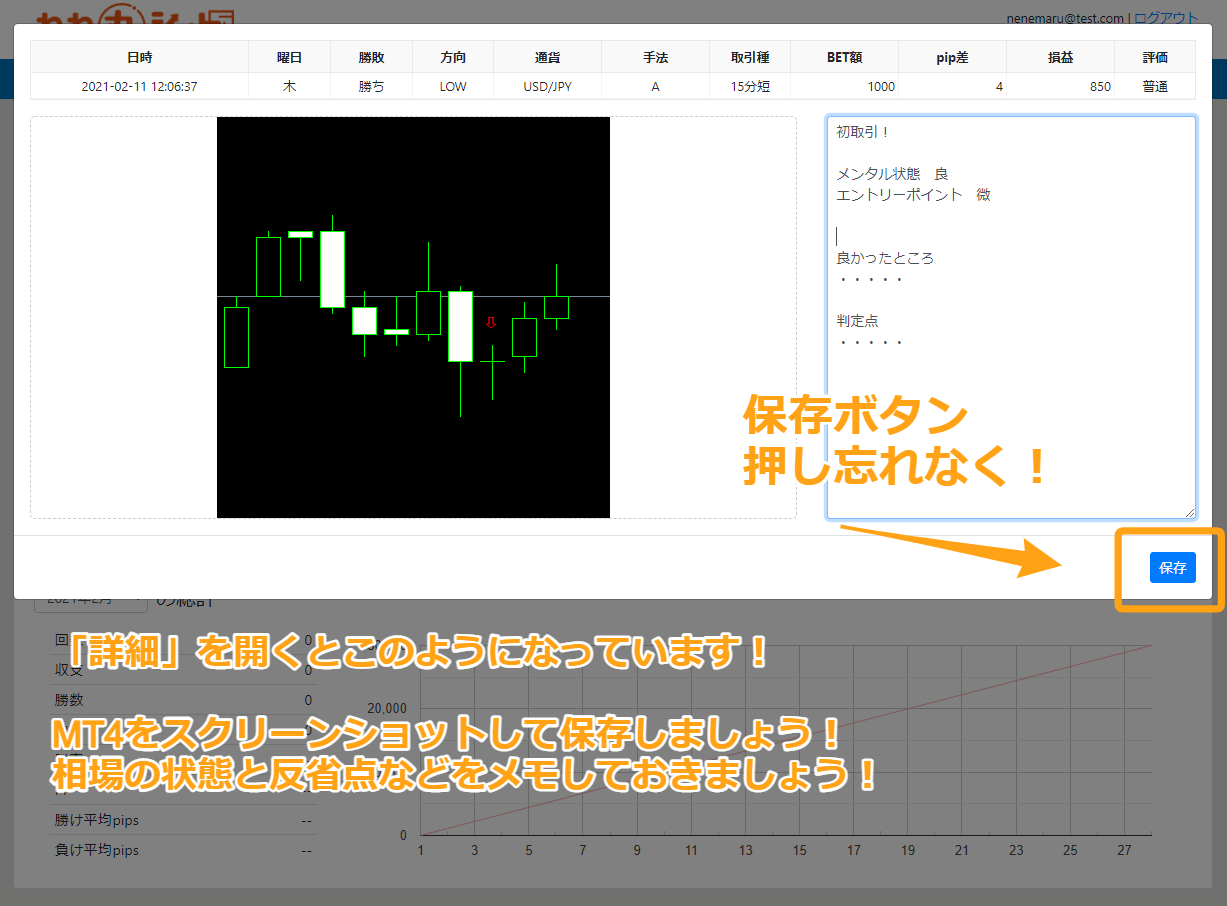The image size is (1227, 906).
Task: Select the 15分短 trade type cell
Action: pyautogui.click(x=750, y=86)
